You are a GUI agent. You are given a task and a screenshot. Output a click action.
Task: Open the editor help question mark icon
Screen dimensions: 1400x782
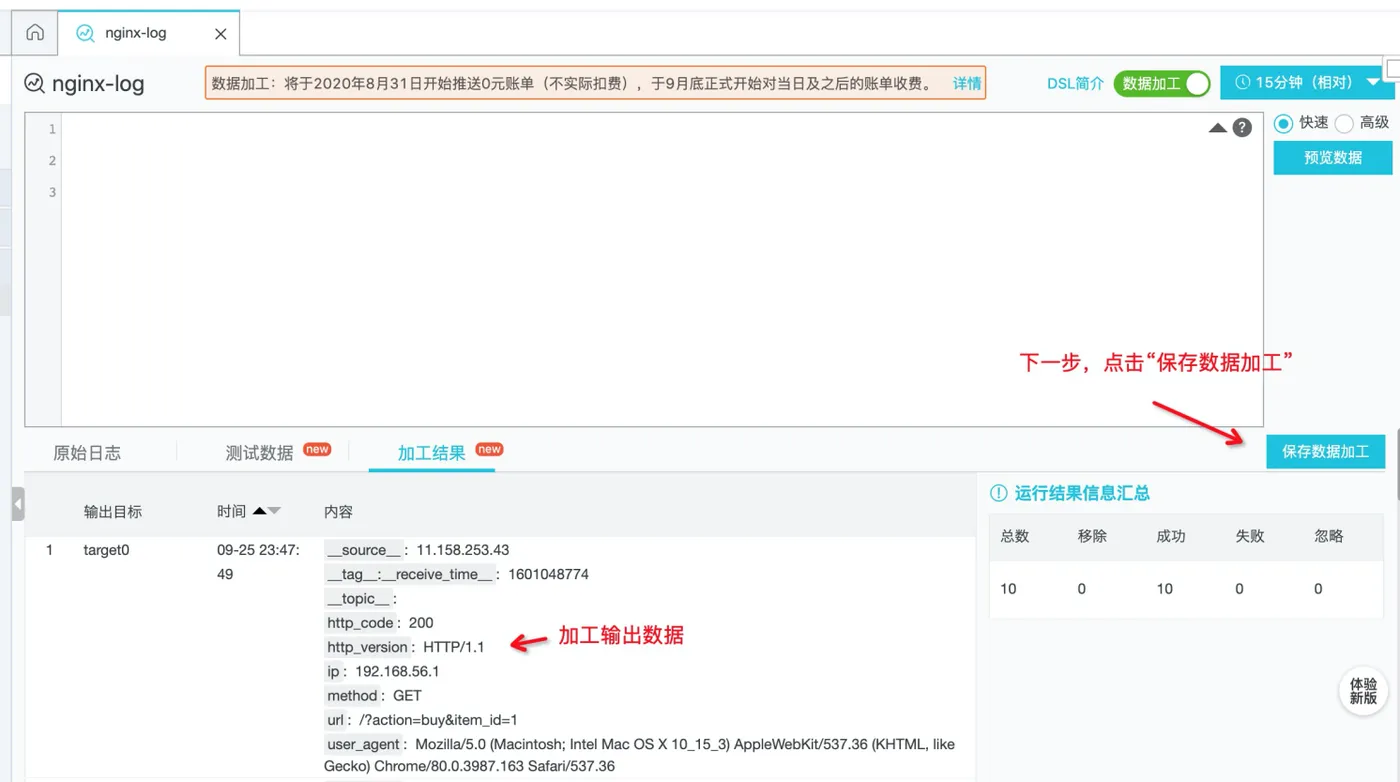coord(1242,128)
